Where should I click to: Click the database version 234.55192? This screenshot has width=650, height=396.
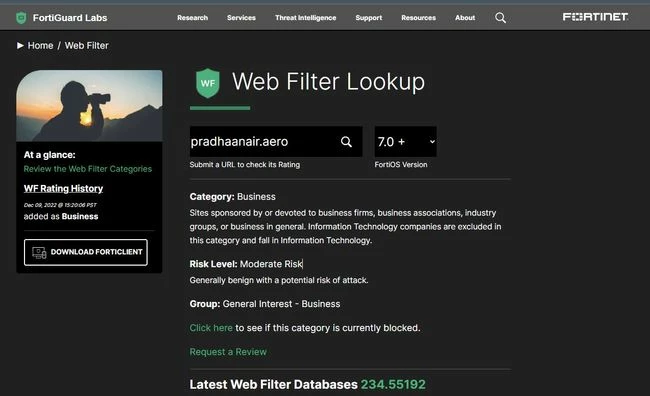click(x=393, y=384)
